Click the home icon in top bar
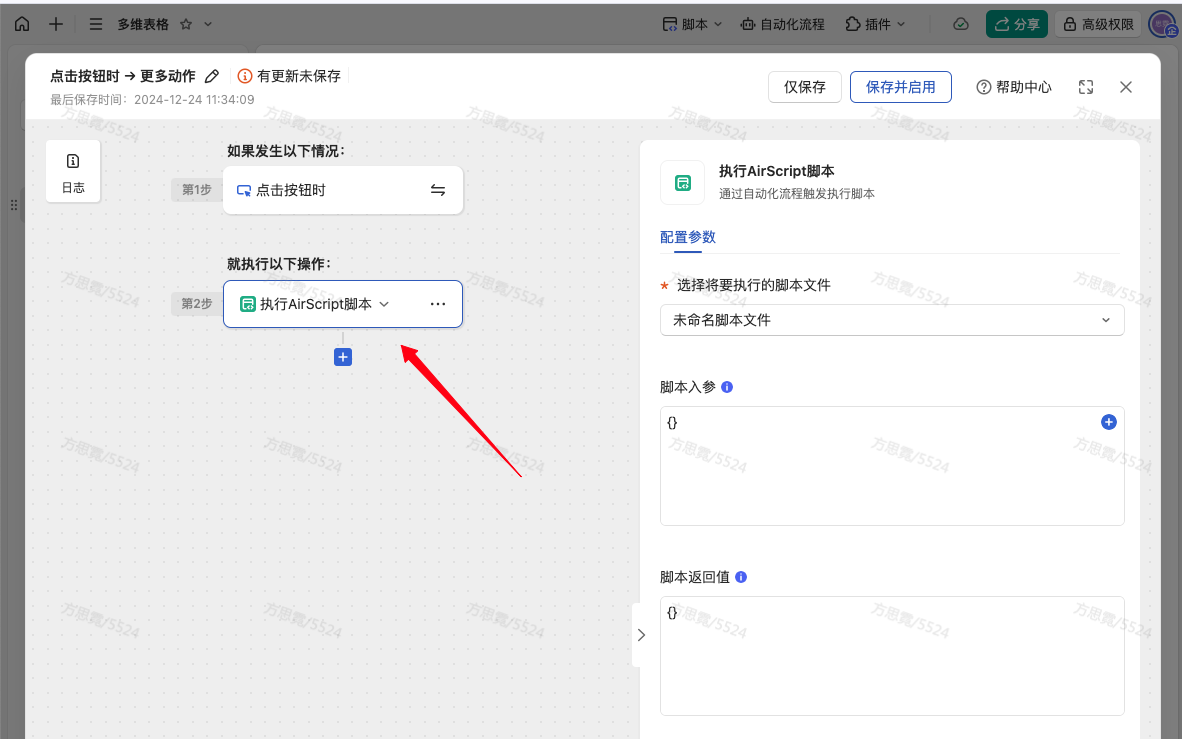The image size is (1182, 739). click(x=22, y=24)
